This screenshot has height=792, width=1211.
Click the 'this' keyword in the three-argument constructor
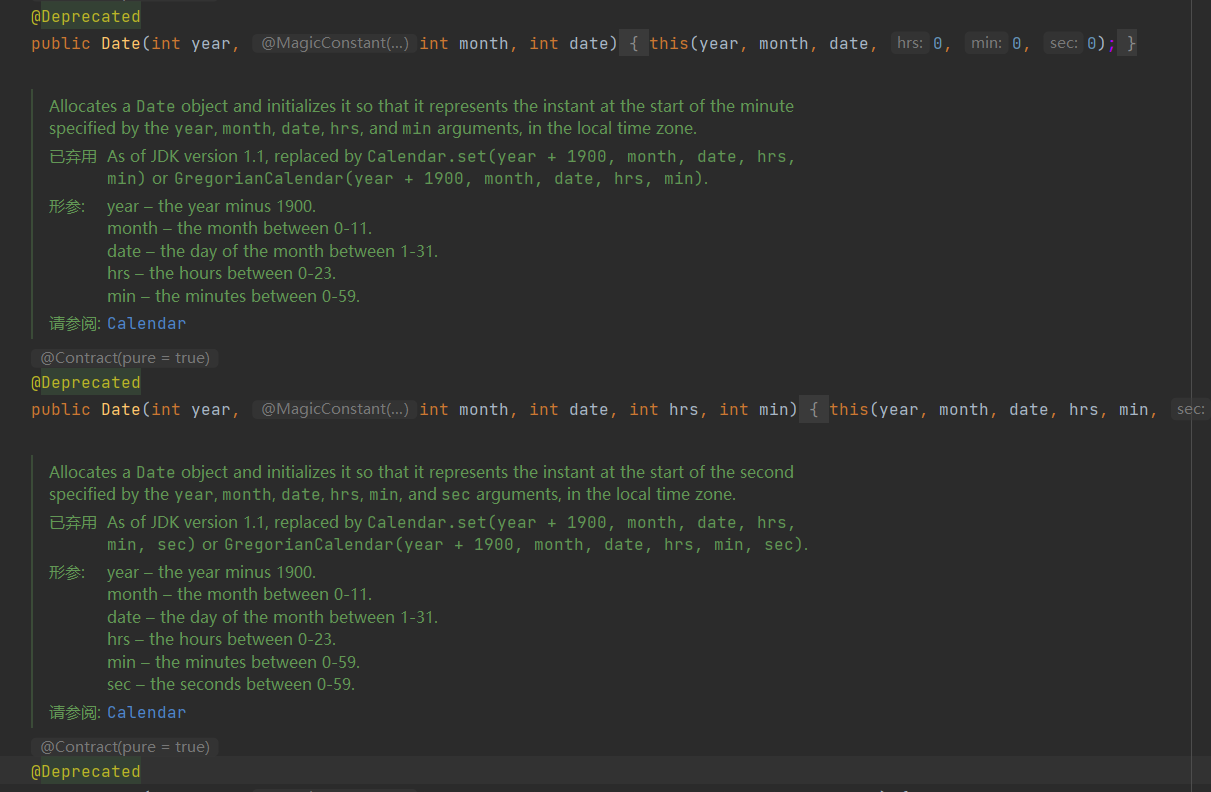(669, 44)
